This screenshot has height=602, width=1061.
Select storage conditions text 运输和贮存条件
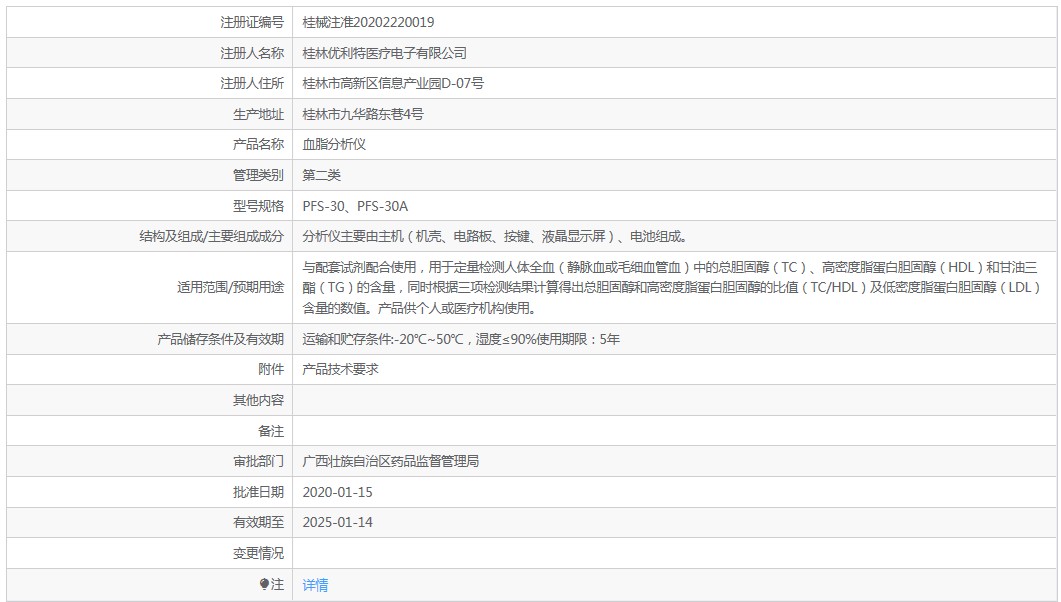[x=461, y=339]
